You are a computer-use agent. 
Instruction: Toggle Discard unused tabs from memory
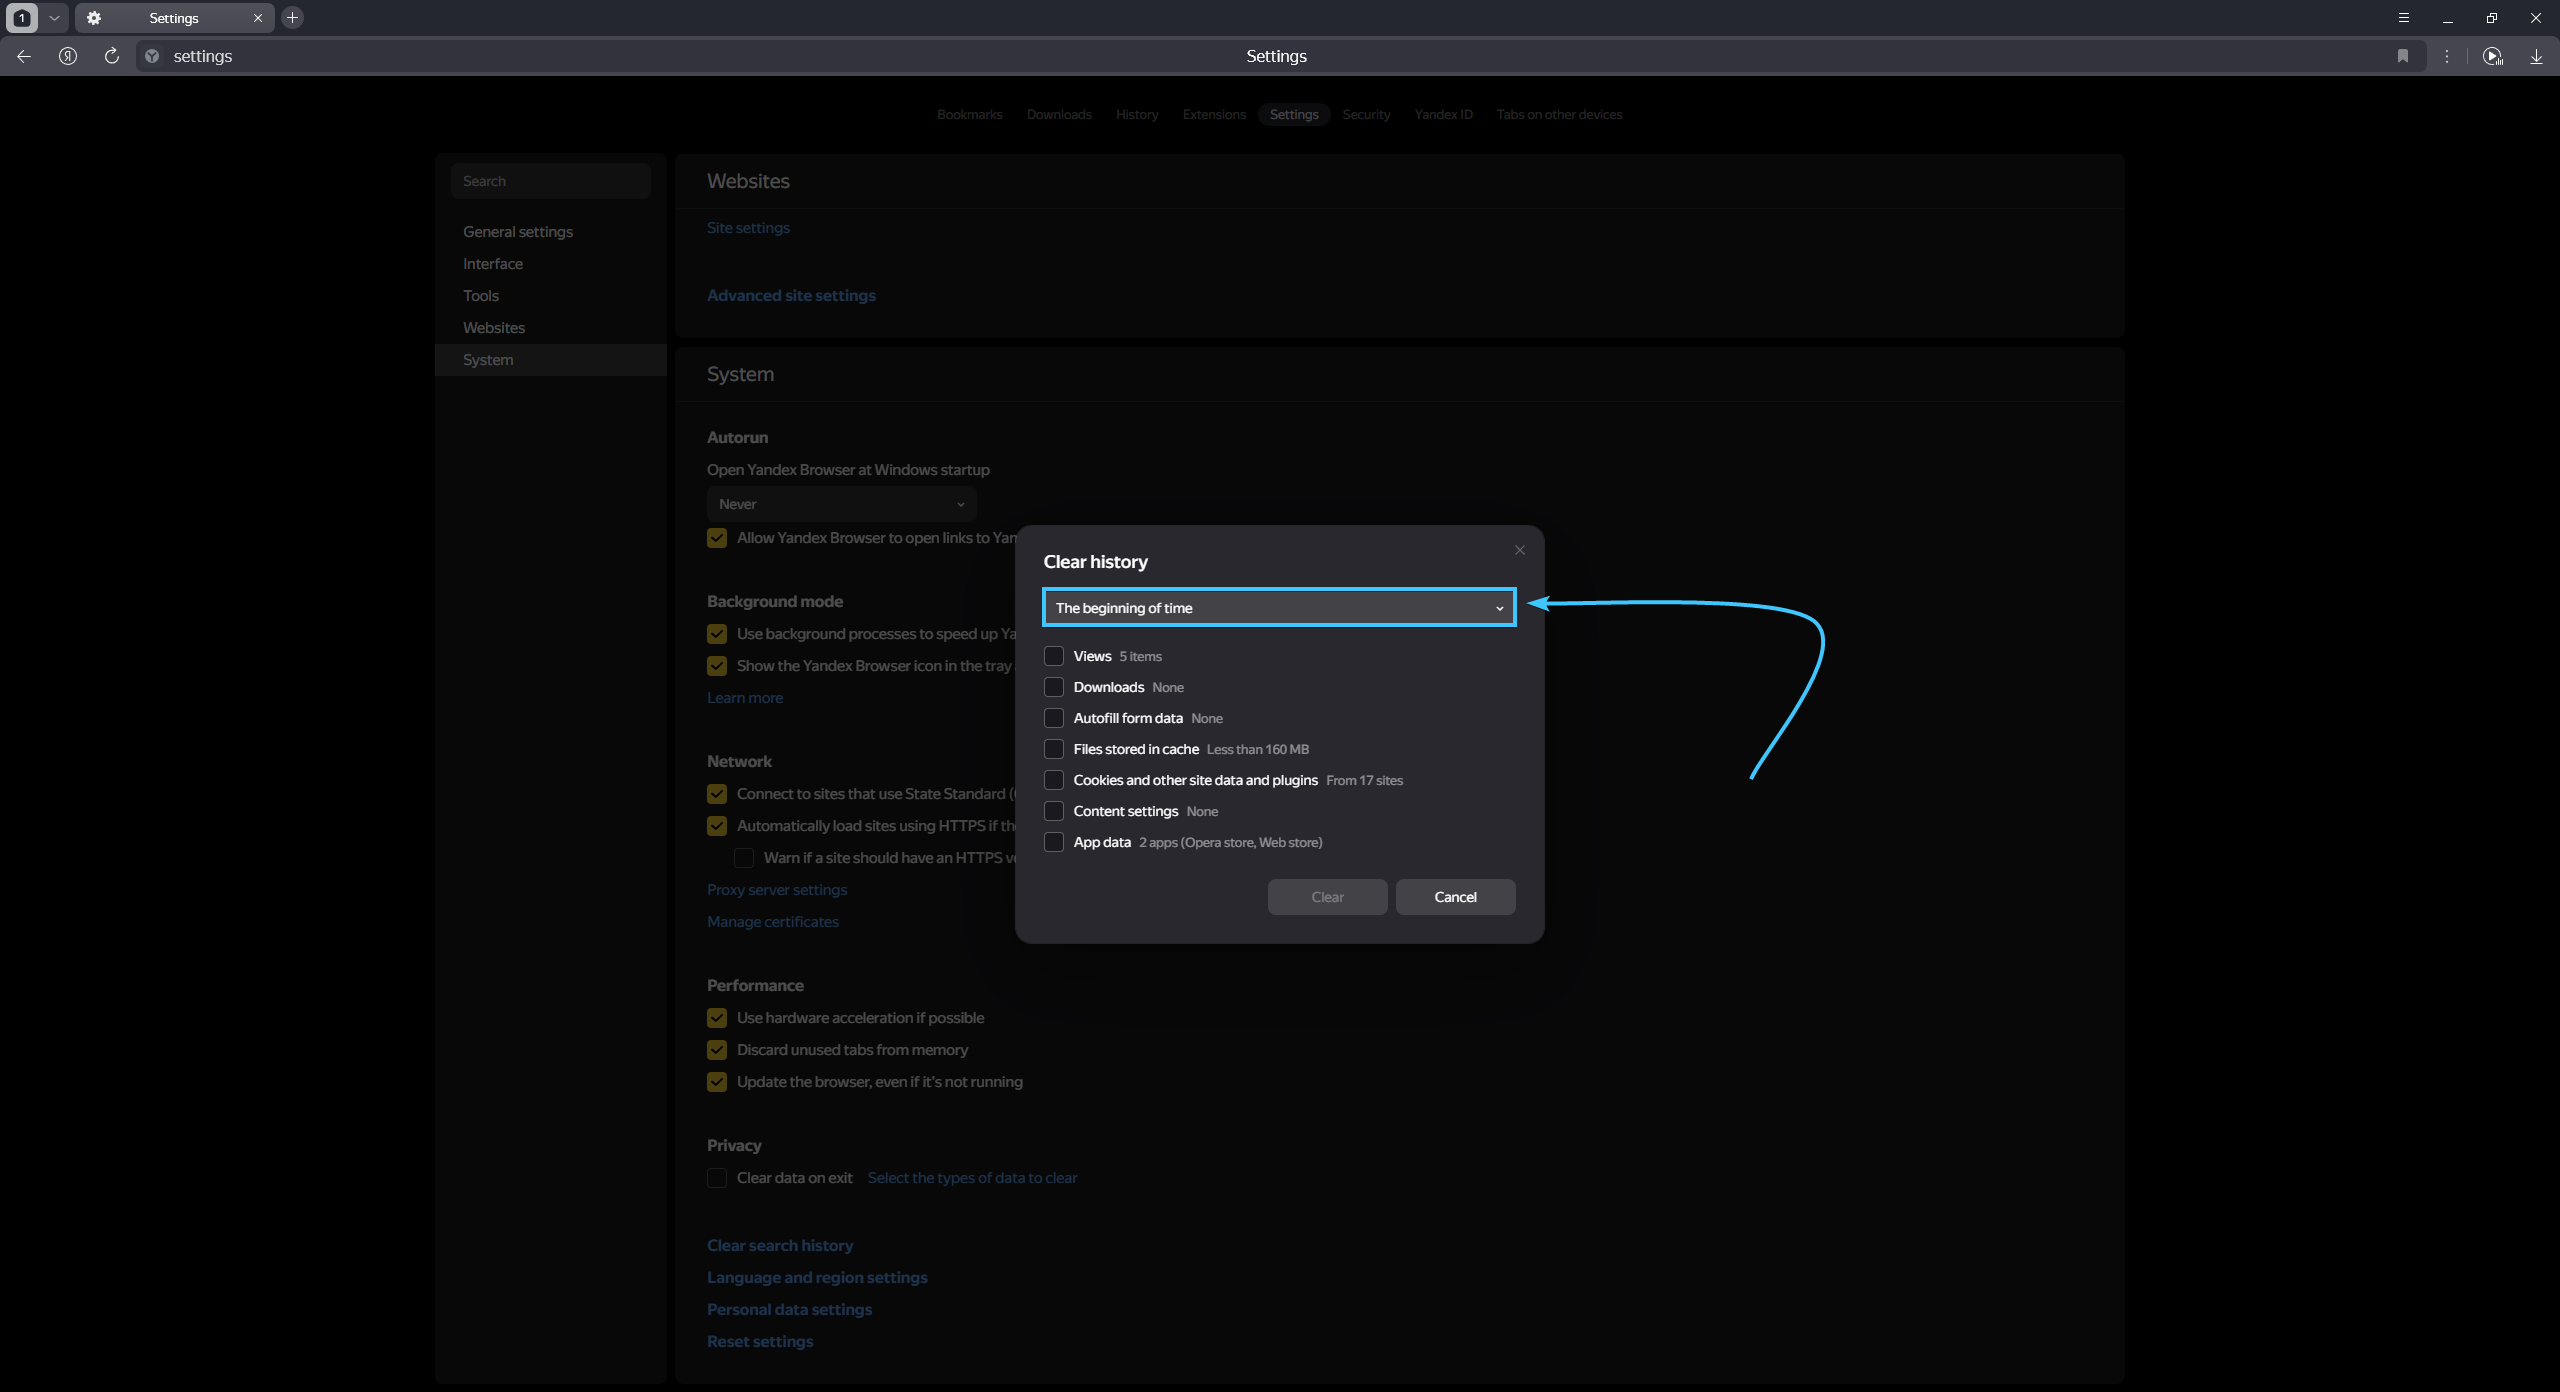click(x=717, y=1050)
